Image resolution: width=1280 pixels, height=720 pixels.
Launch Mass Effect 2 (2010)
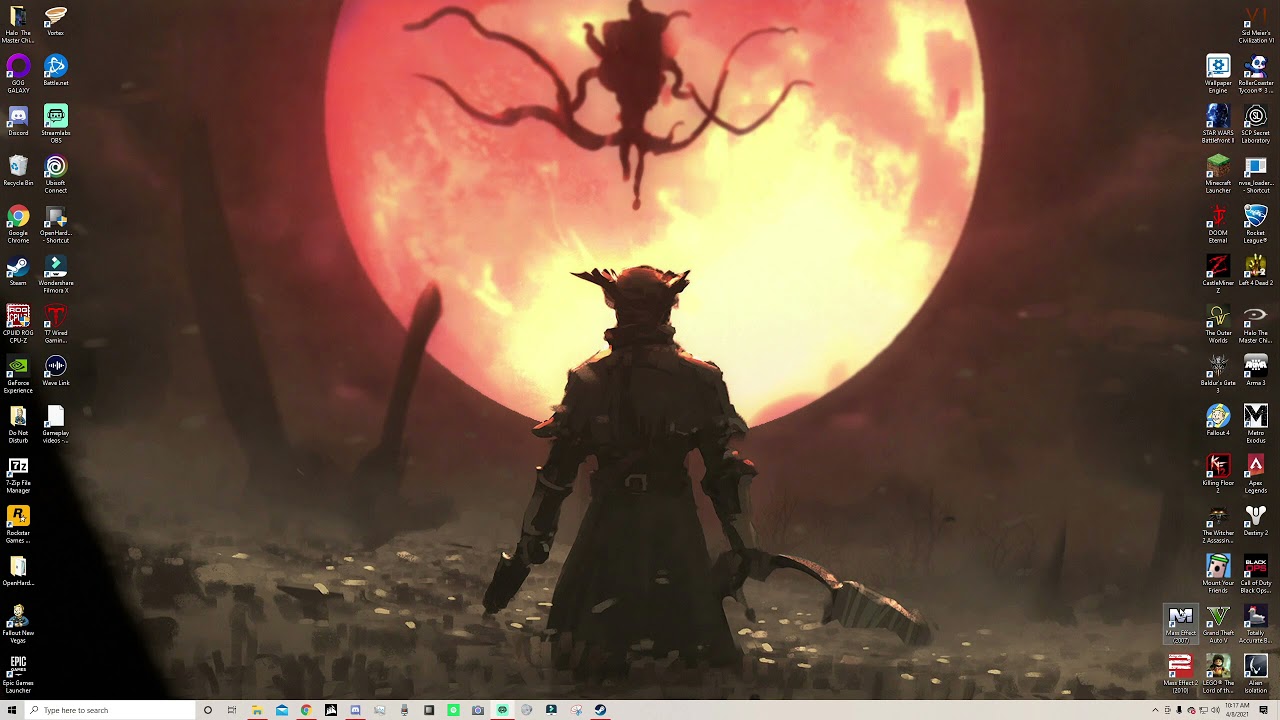(x=1181, y=675)
